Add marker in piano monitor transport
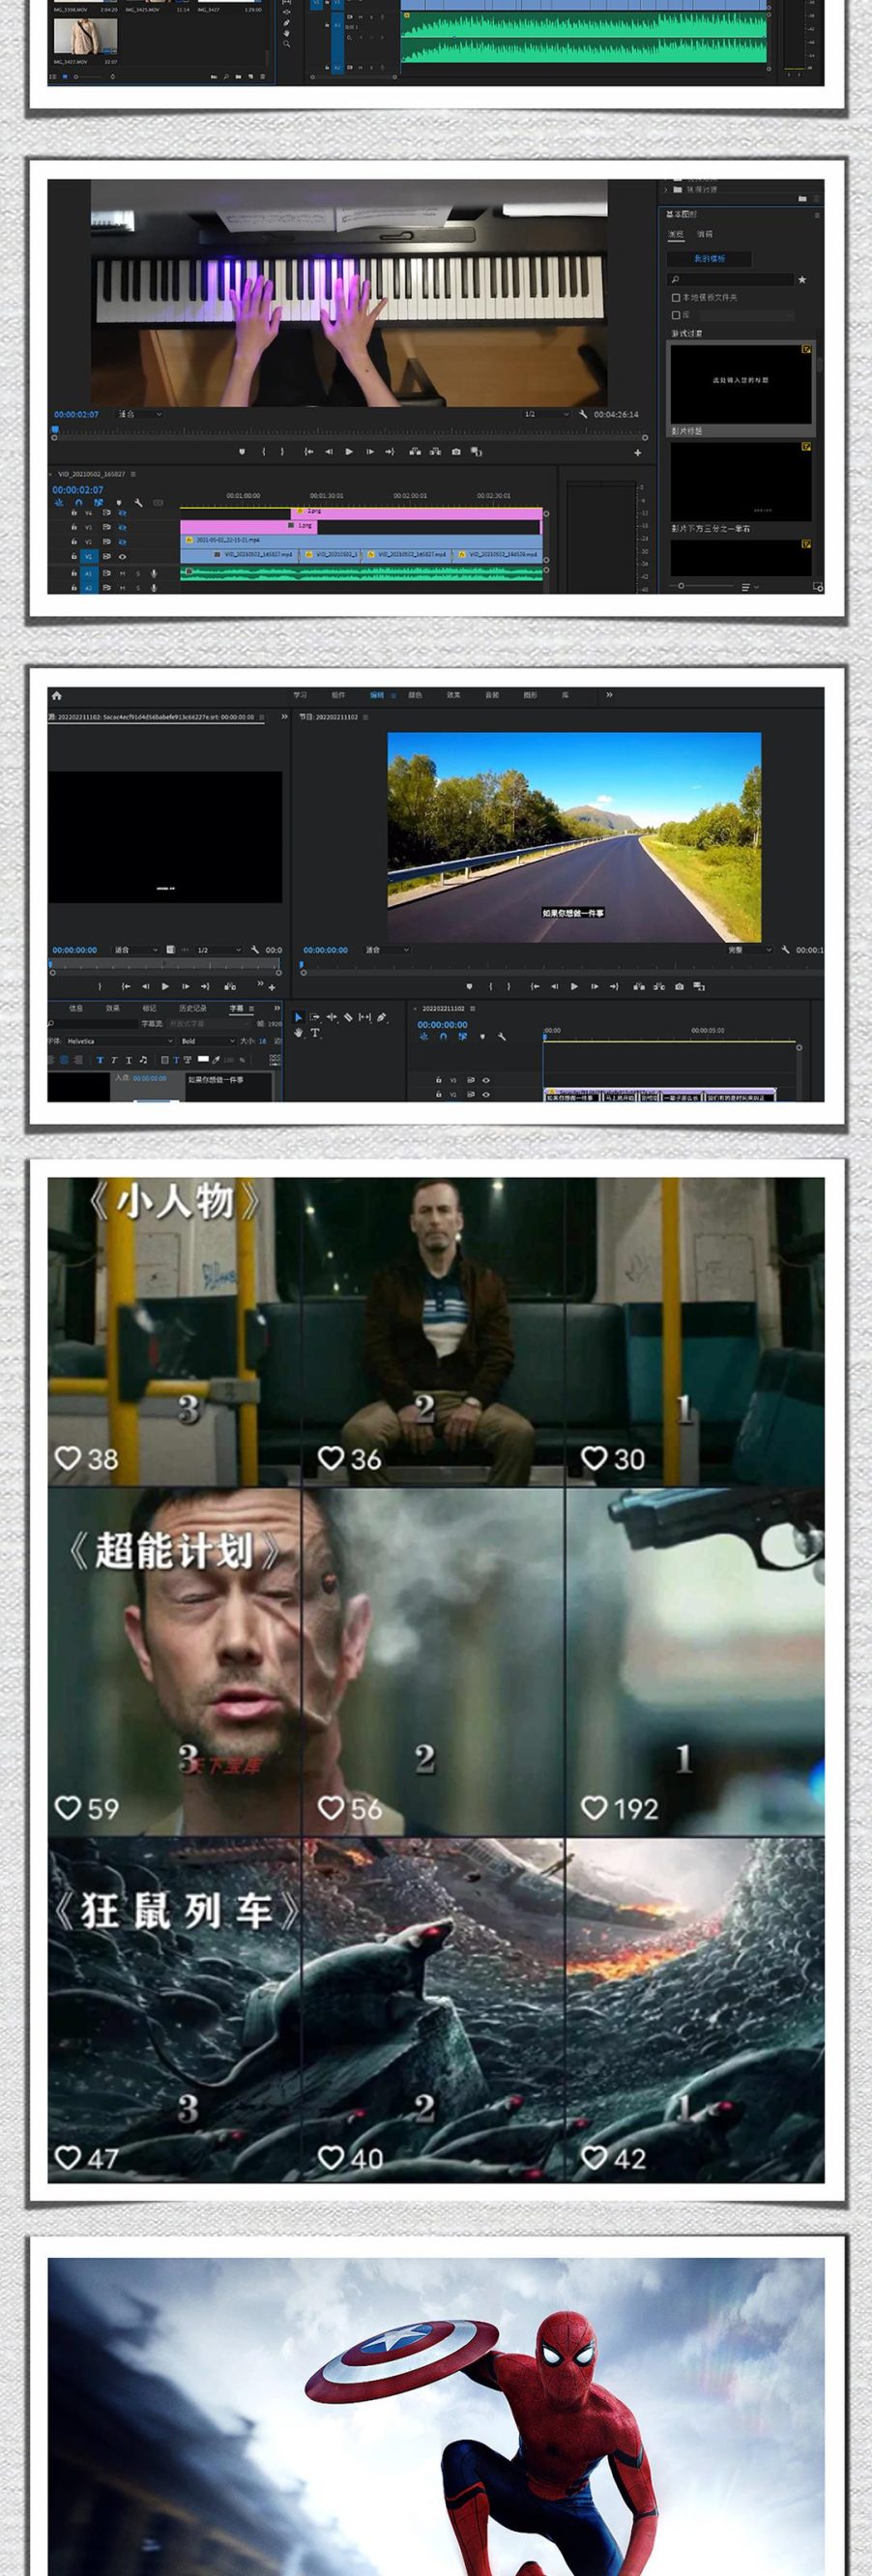 pyautogui.click(x=242, y=452)
